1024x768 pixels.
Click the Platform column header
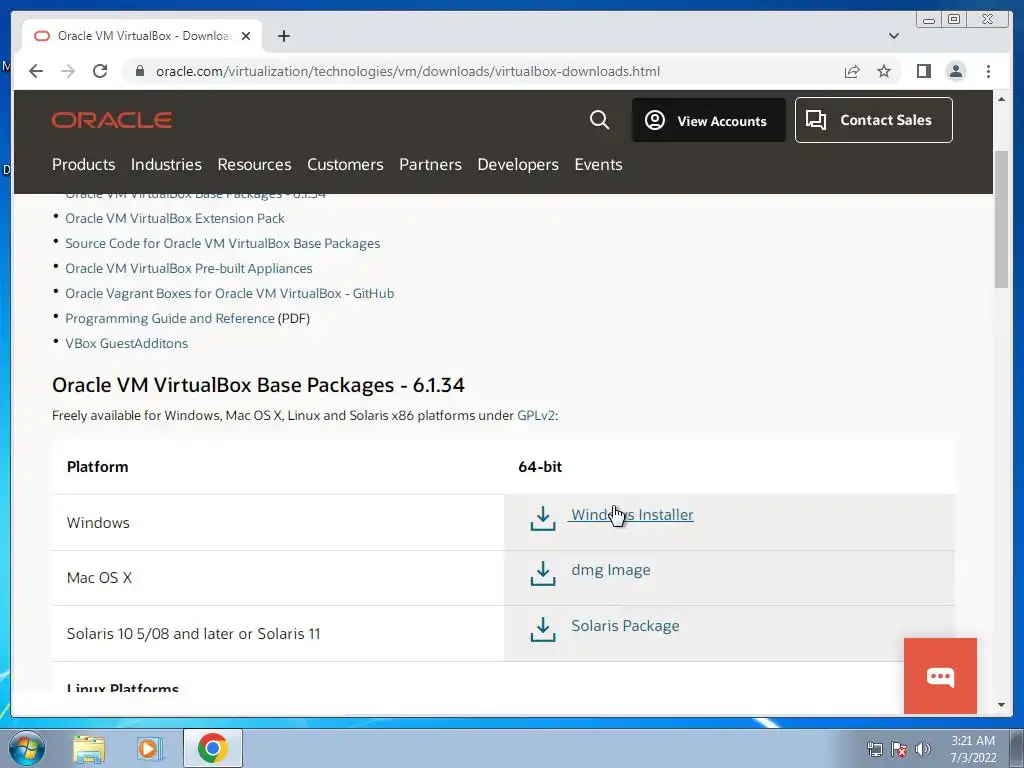(97, 467)
